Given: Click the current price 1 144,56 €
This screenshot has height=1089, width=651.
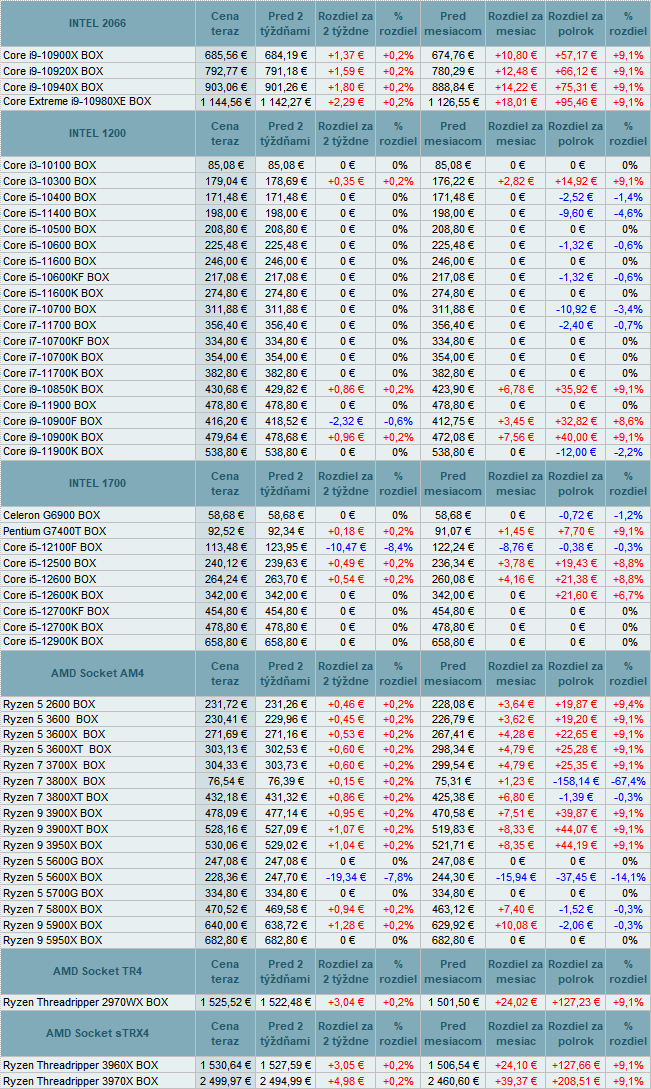Looking at the screenshot, I should (x=225, y=102).
